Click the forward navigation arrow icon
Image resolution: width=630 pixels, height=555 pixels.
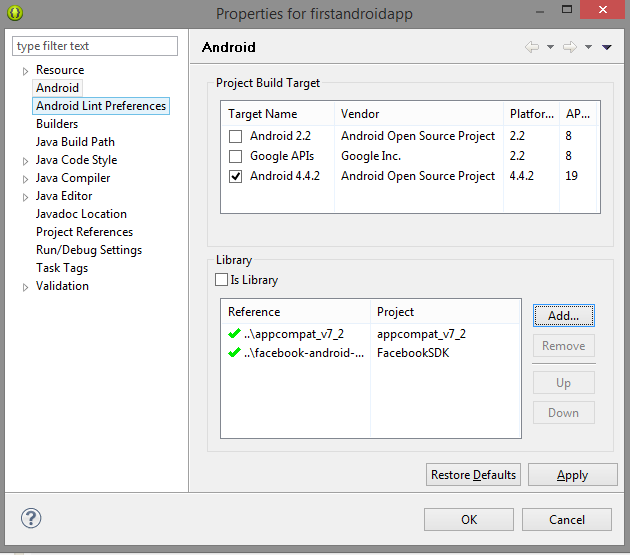coord(570,47)
